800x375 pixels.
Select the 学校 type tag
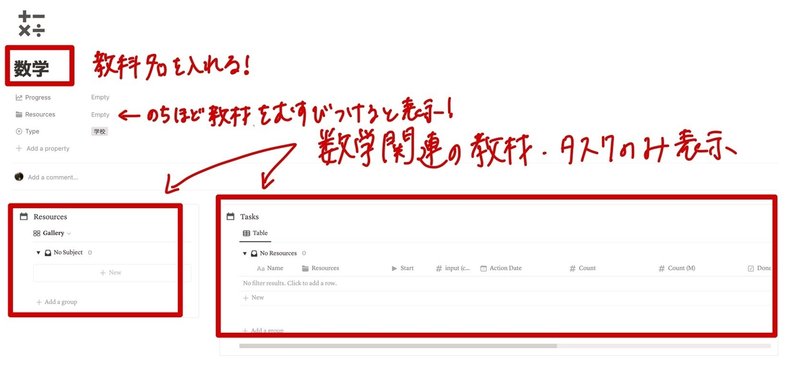pyautogui.click(x=99, y=132)
